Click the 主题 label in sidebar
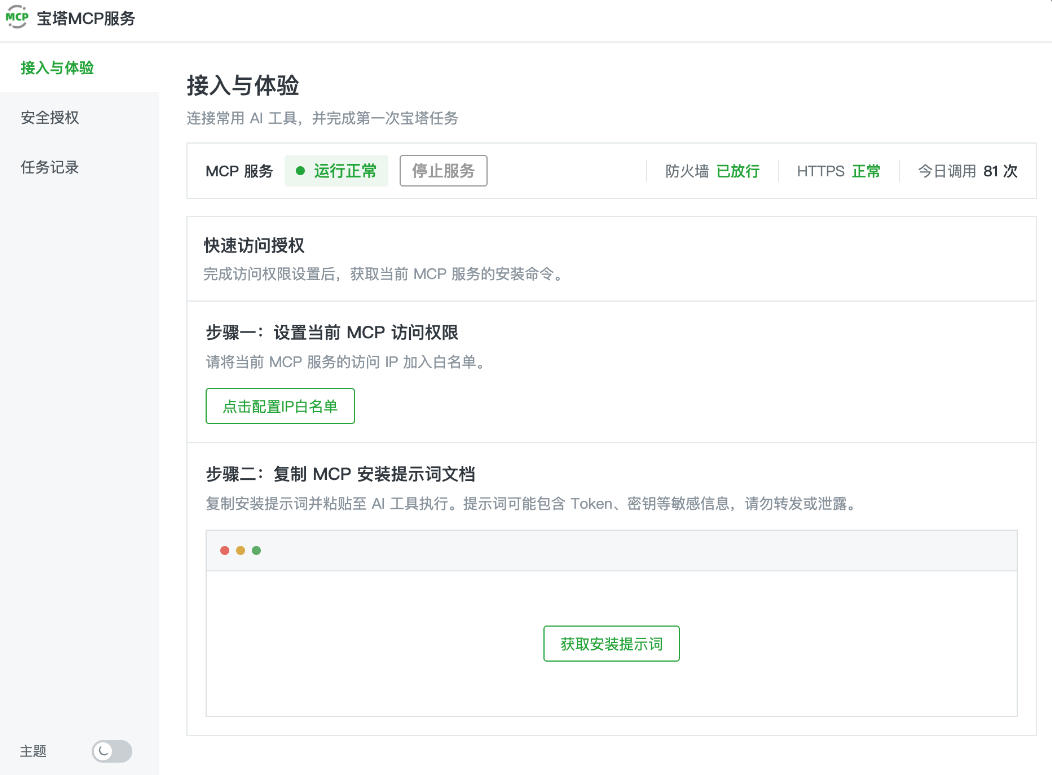The height and width of the screenshot is (775, 1052). pyautogui.click(x=33, y=751)
